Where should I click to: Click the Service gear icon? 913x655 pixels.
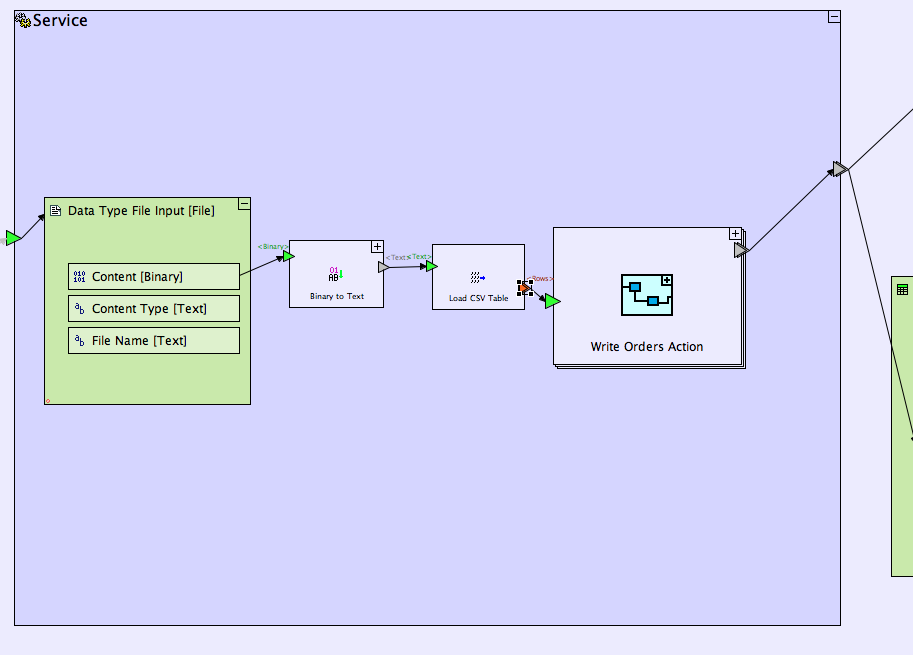(x=22, y=20)
